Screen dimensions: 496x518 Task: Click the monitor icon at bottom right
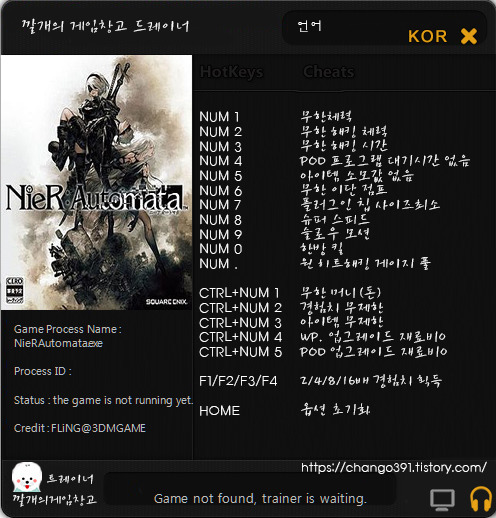coord(442,499)
